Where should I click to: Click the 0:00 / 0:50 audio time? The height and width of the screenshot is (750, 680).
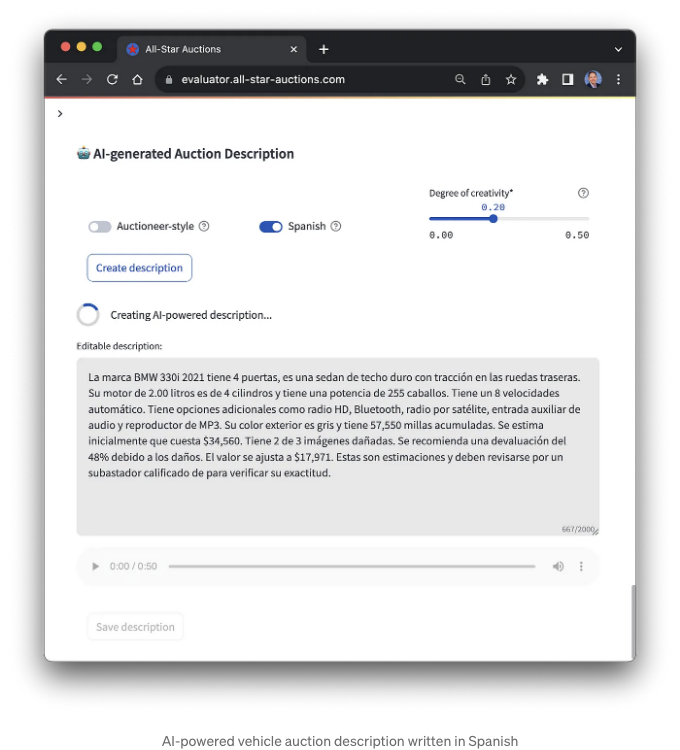pos(133,566)
